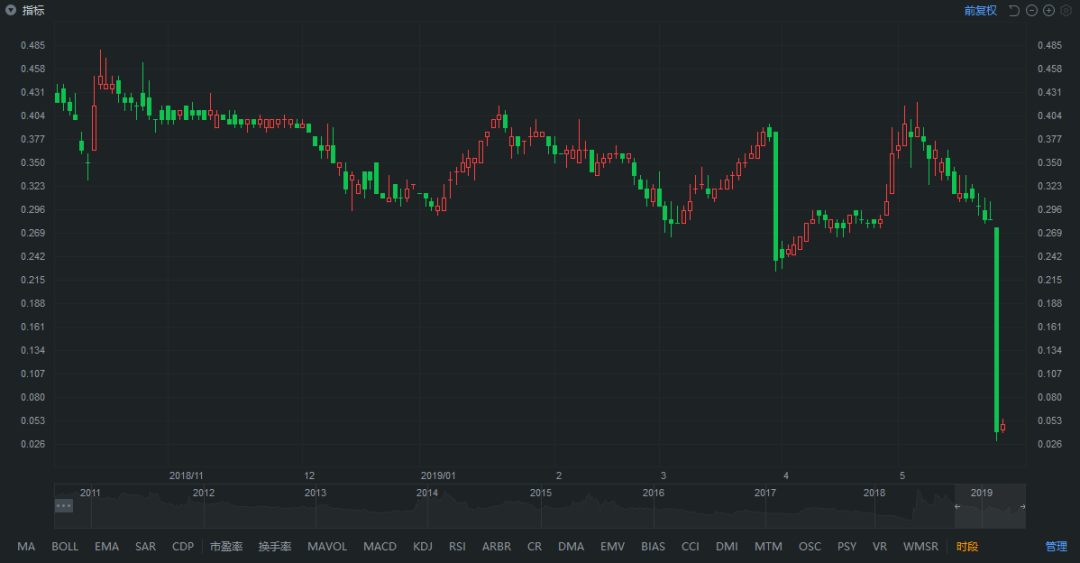
Task: Jump to 2015 in the overview timeline
Action: [541, 493]
